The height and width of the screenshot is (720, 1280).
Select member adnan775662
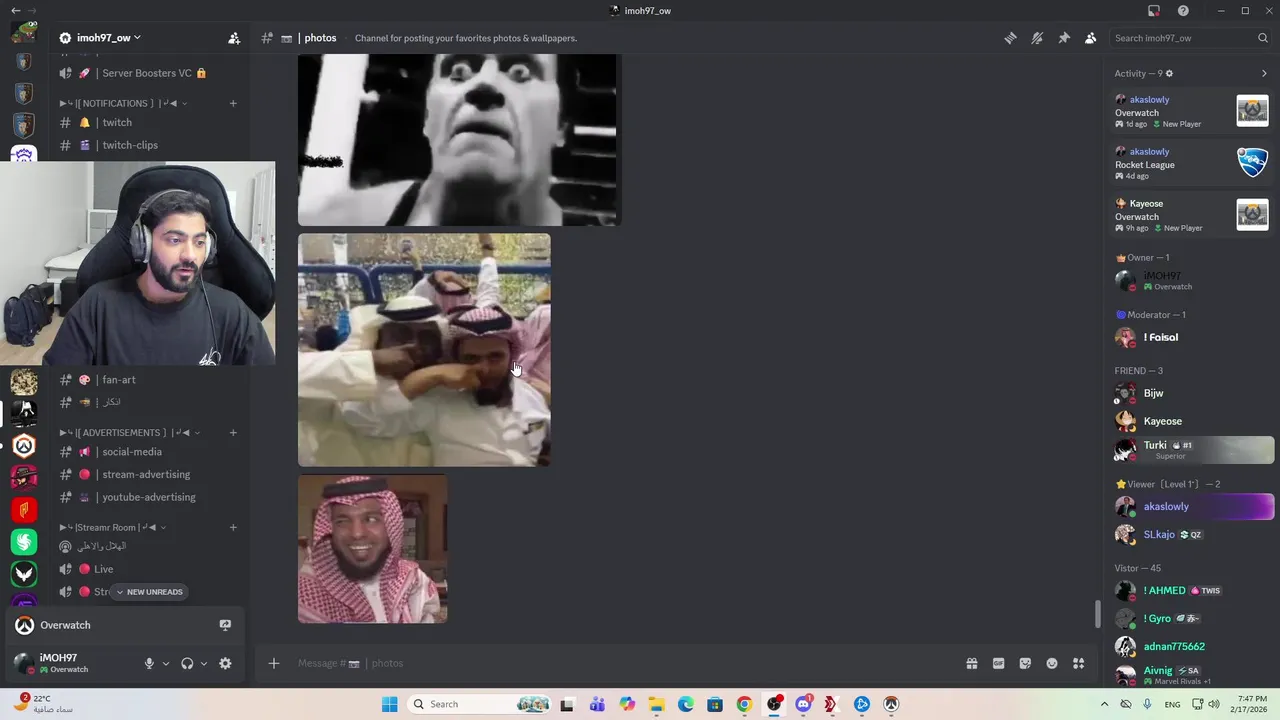(x=1191, y=646)
